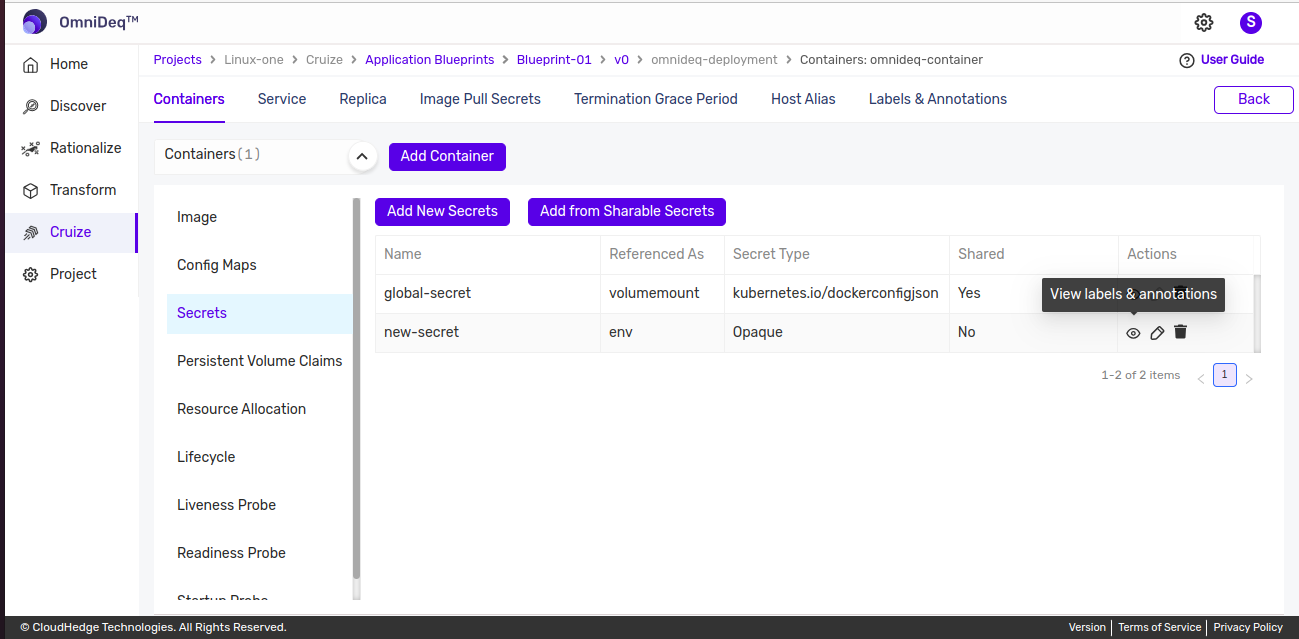Switch to the Replica tab
The height and width of the screenshot is (639, 1299).
pos(363,99)
